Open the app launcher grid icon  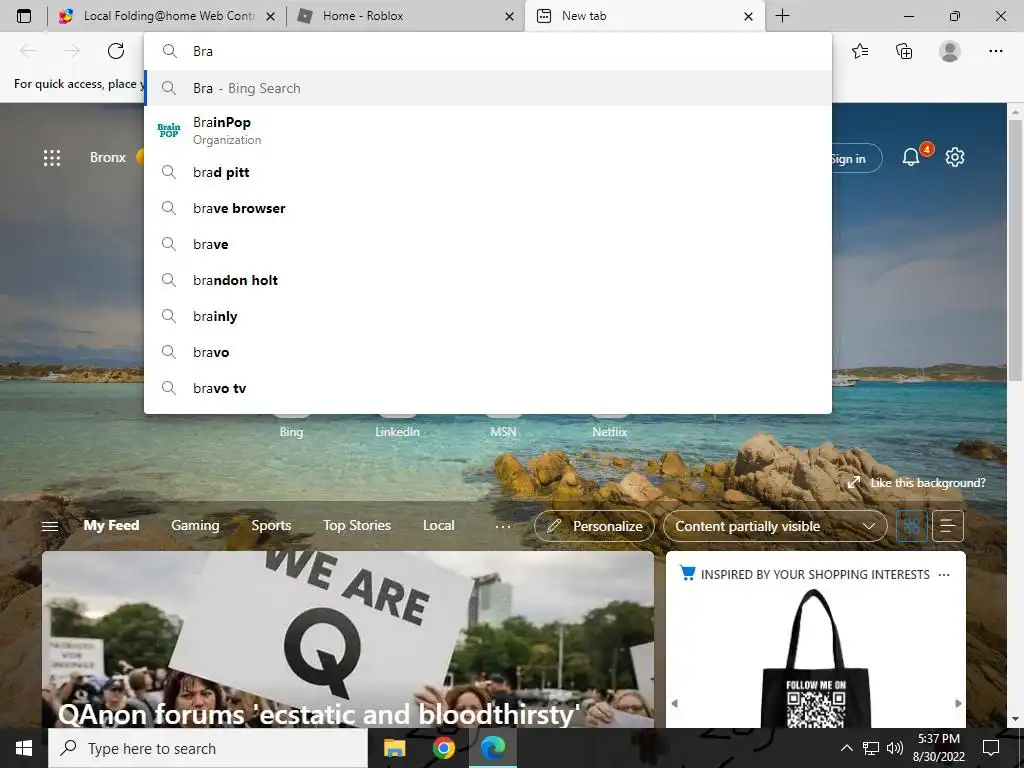(x=52, y=157)
